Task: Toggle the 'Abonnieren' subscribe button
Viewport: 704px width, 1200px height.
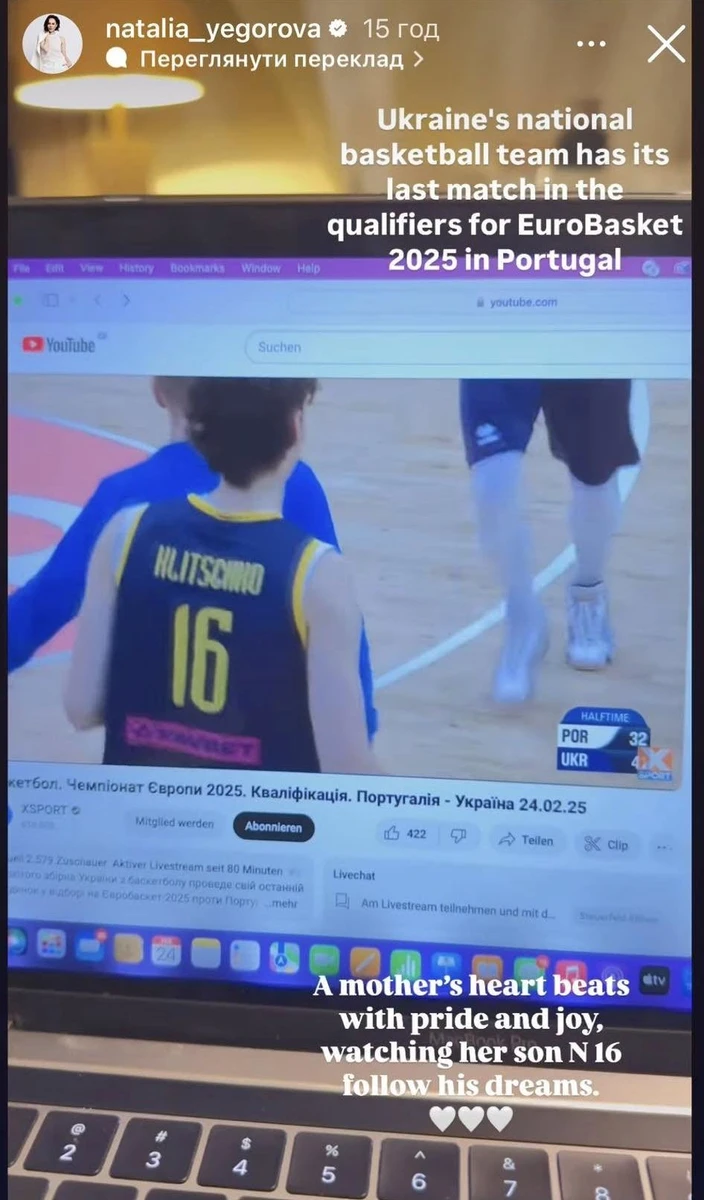Action: [x=273, y=827]
